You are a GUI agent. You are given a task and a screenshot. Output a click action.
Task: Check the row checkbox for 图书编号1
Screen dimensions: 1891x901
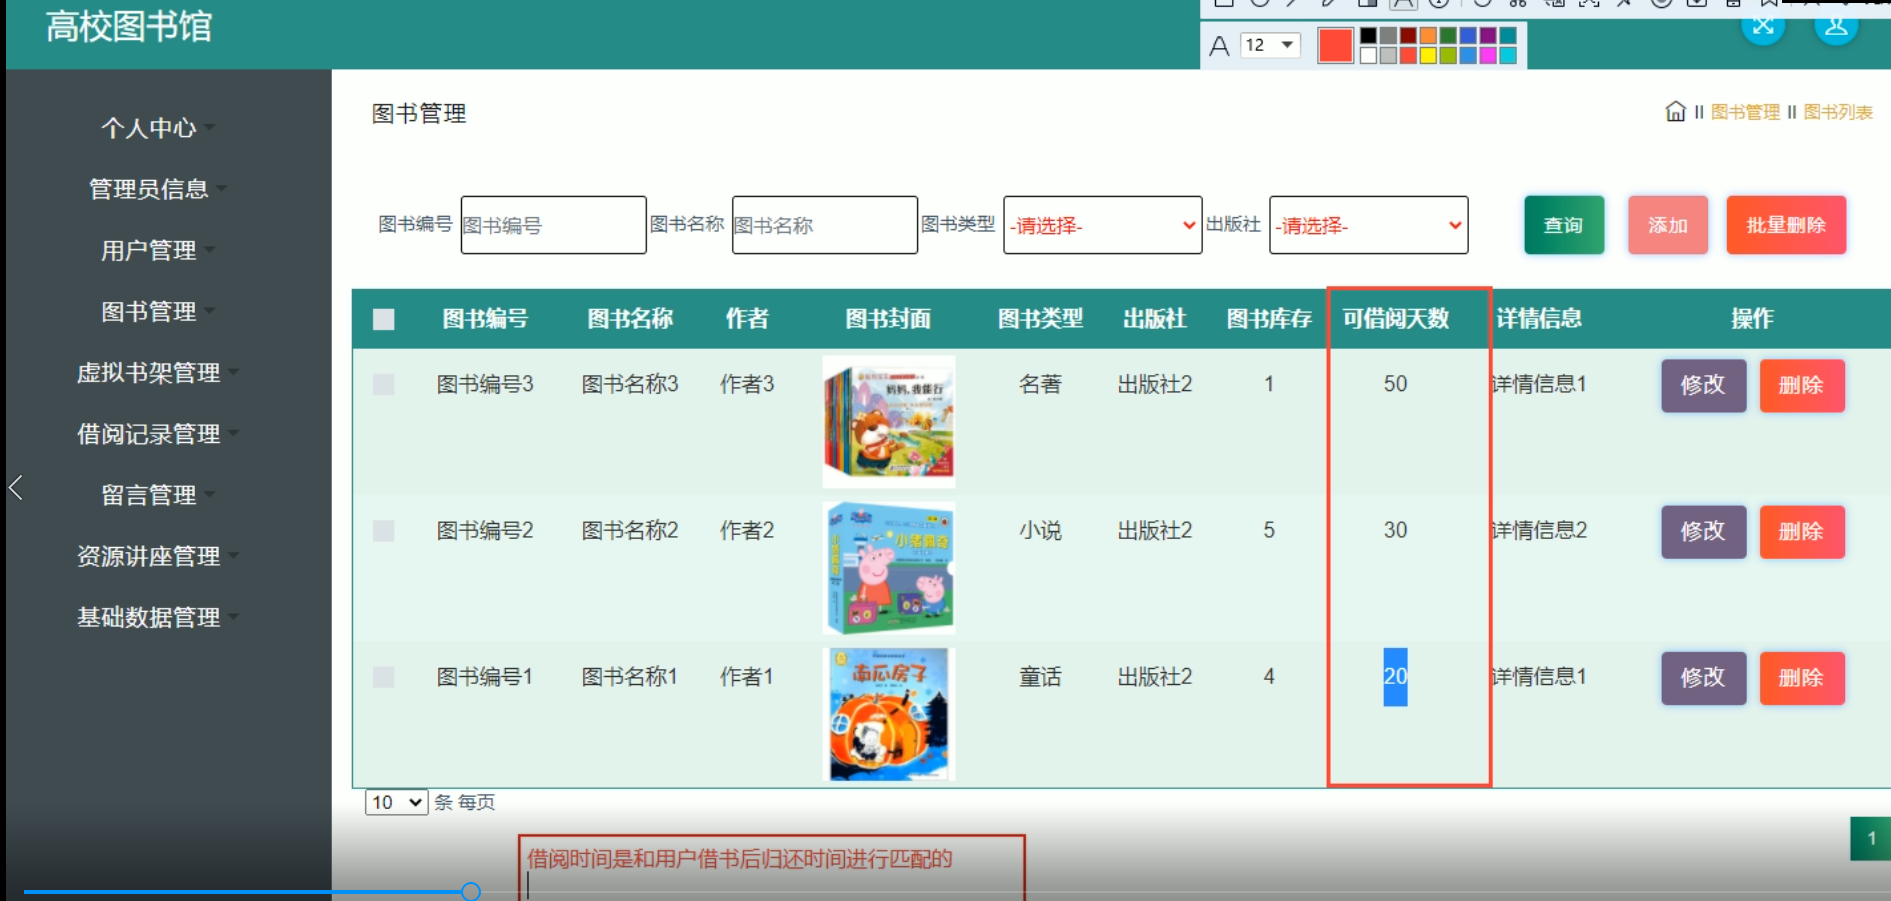(x=383, y=677)
